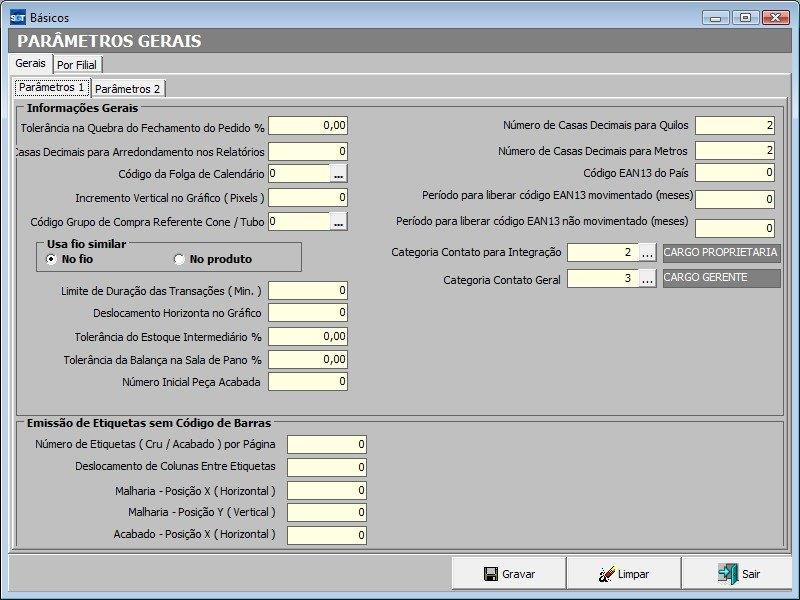Click the Sair exit button
Viewport: 800px width, 600px height.
coord(737,574)
